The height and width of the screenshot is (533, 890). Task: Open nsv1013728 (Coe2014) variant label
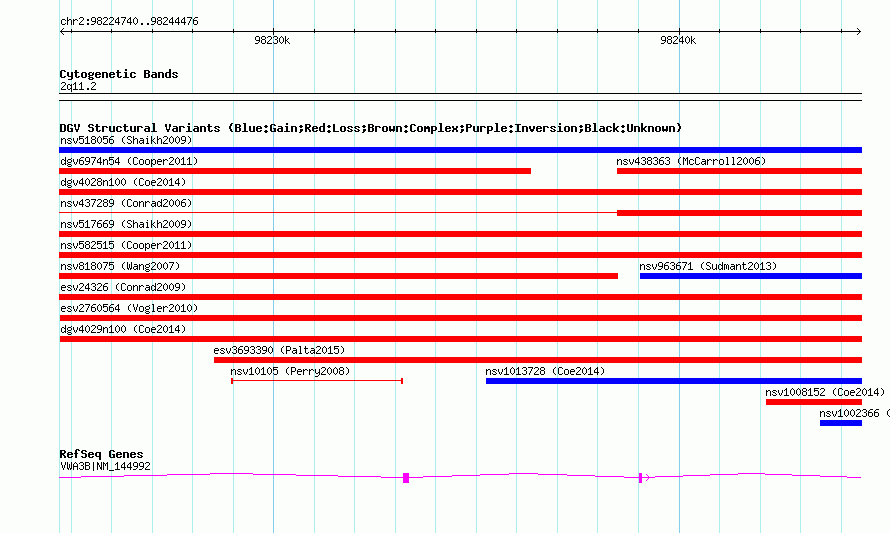pos(545,371)
